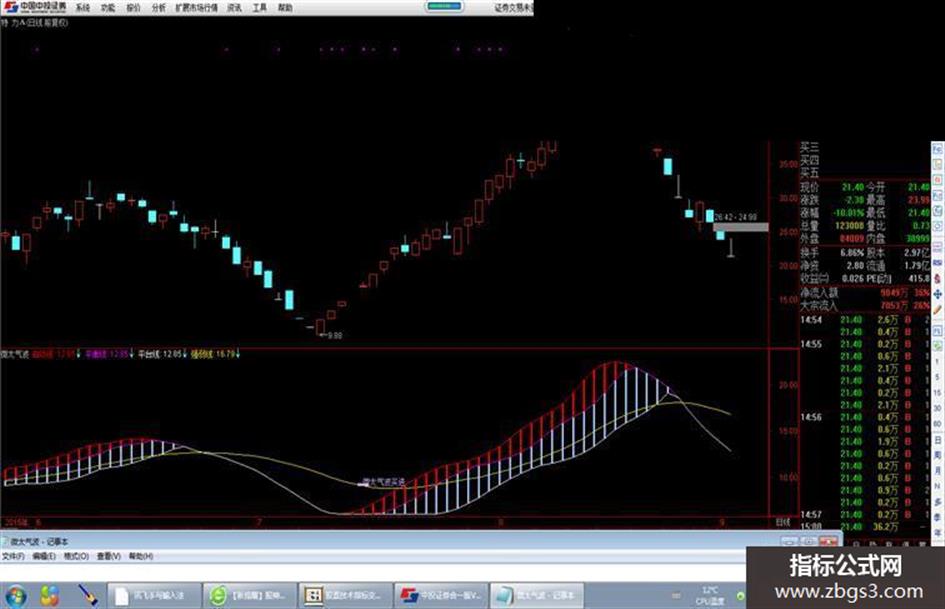Image resolution: width=945 pixels, height=609 pixels.
Task: Click the Windows Start orb
Action: (15, 596)
